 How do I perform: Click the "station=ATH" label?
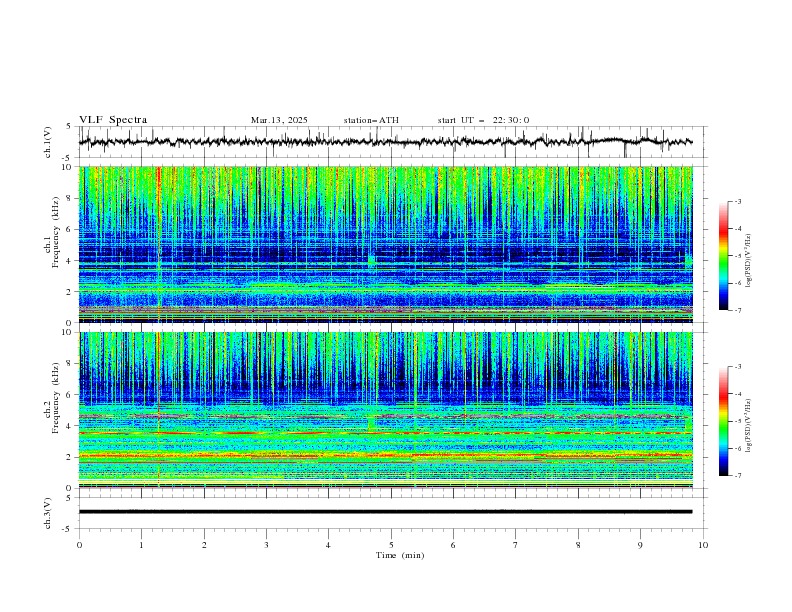click(x=371, y=120)
